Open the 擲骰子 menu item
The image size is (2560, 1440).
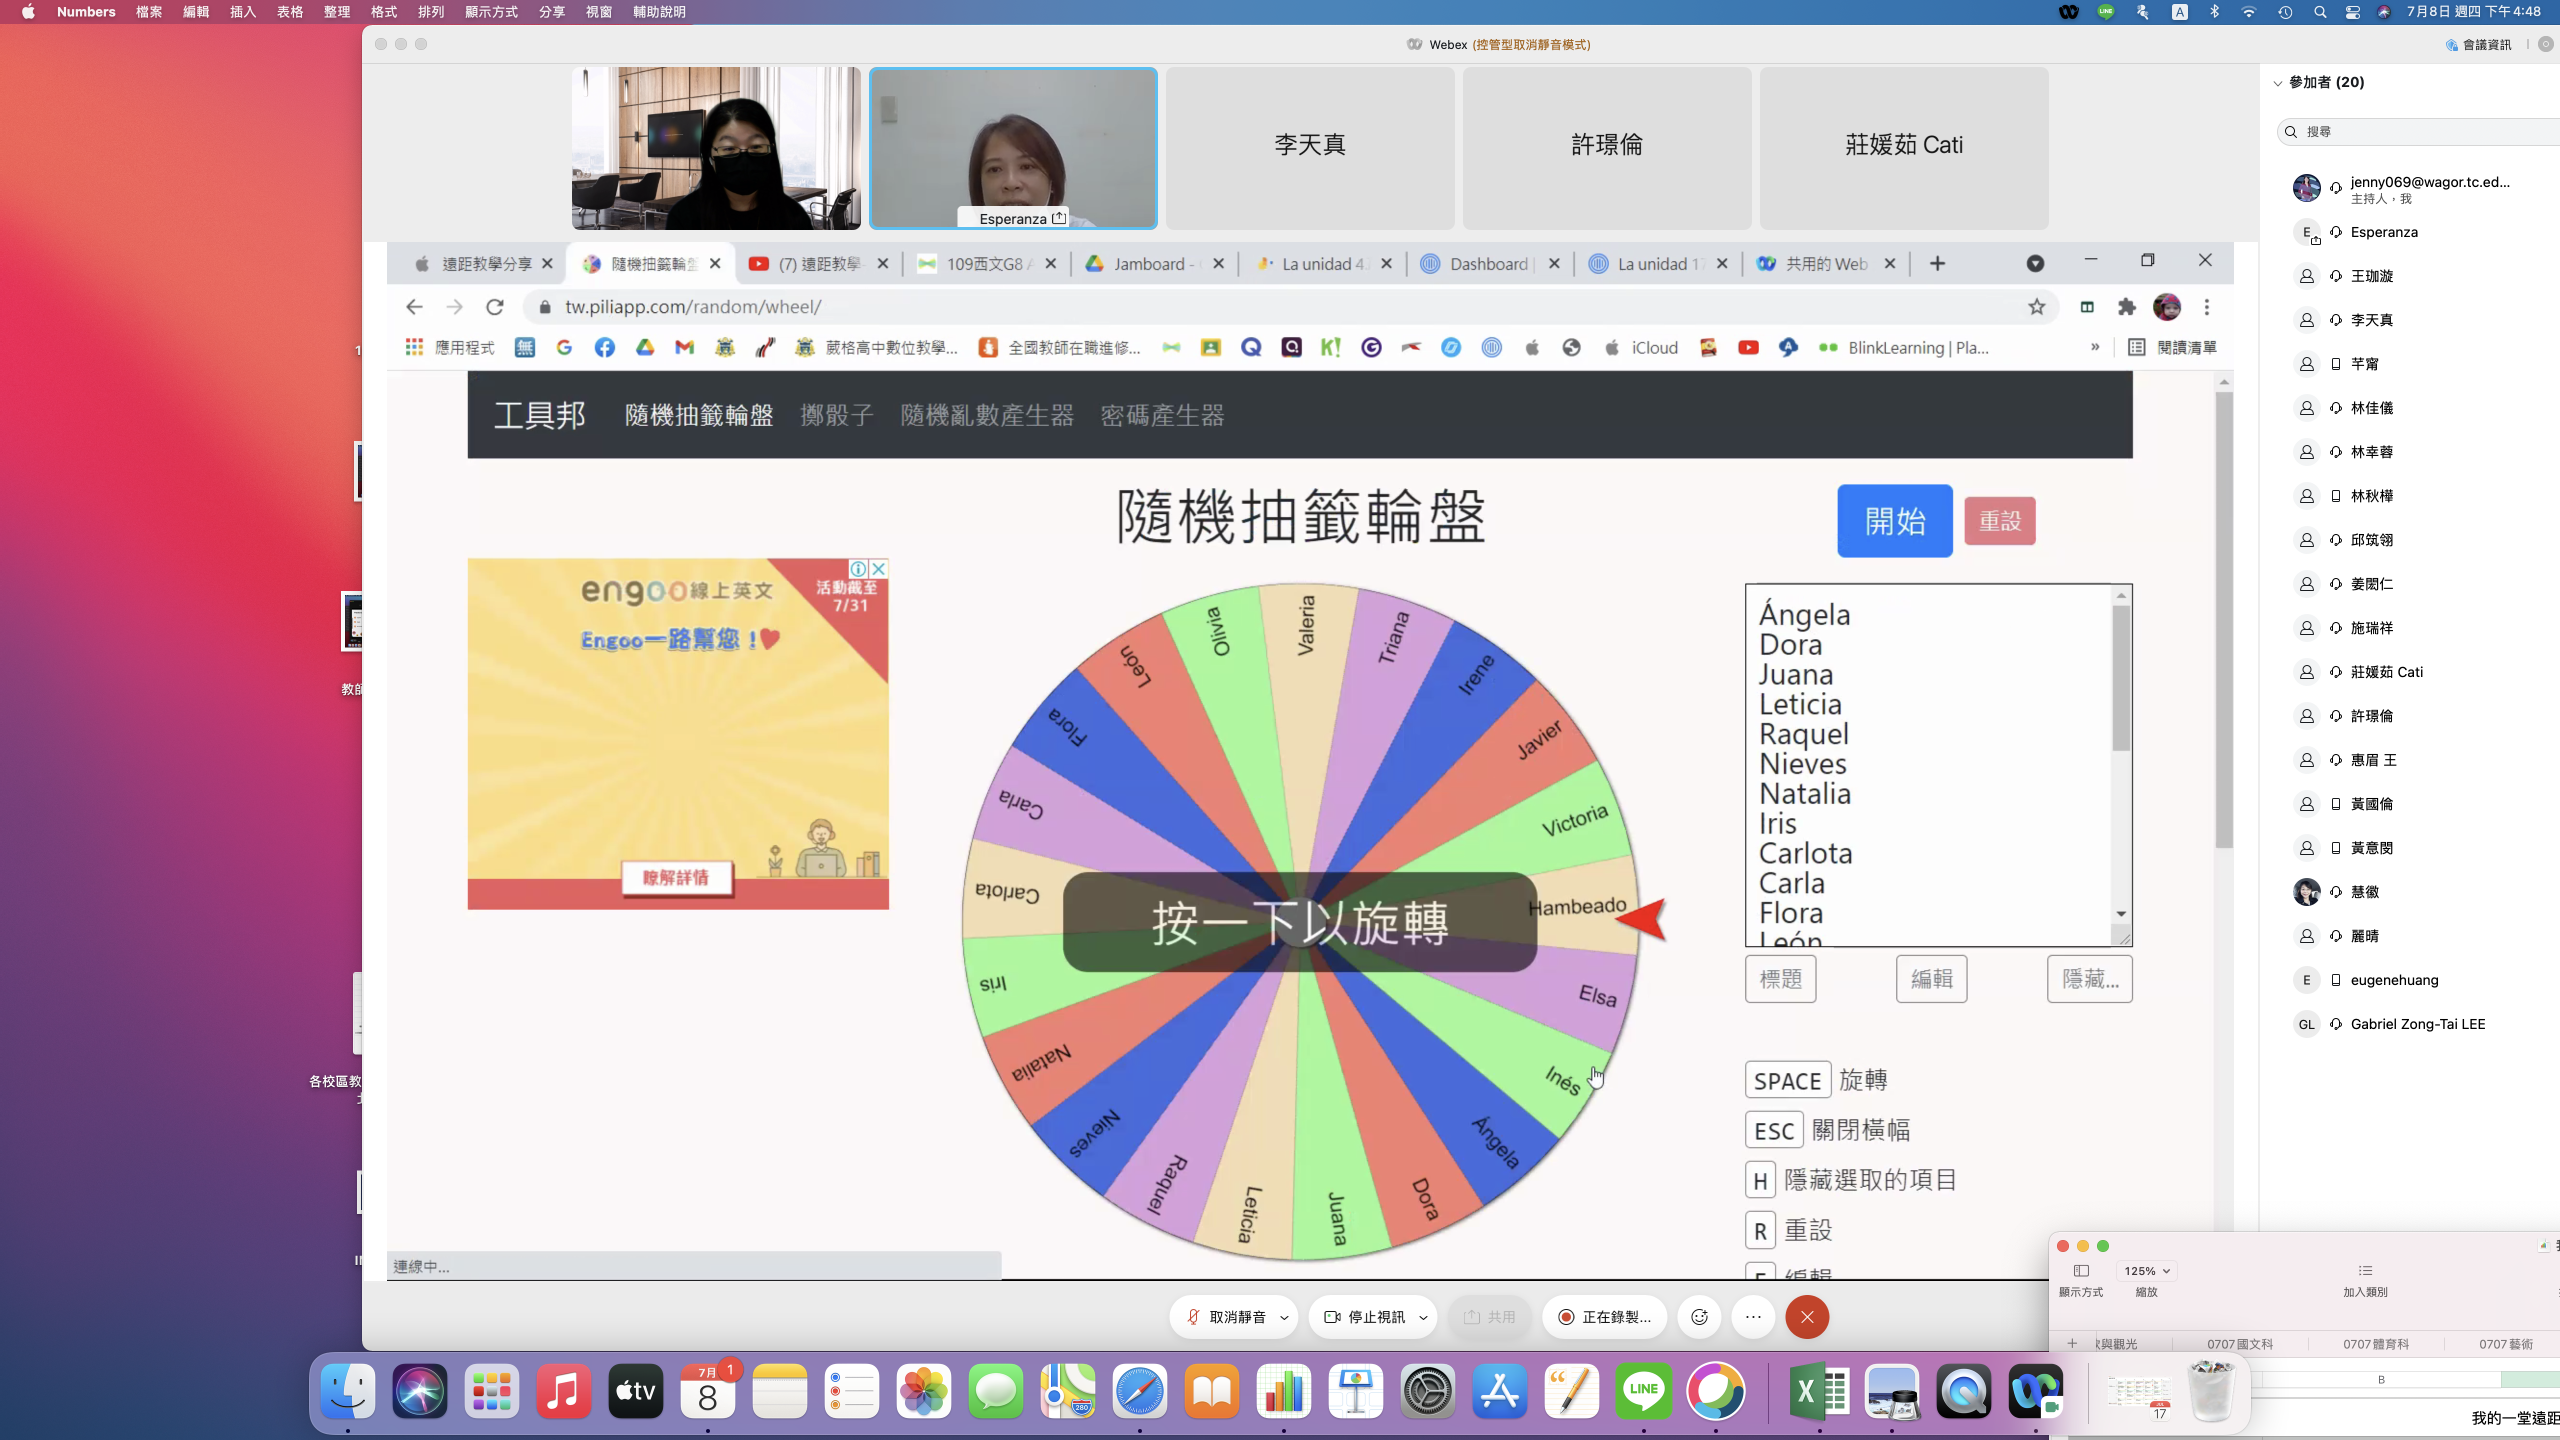click(836, 415)
